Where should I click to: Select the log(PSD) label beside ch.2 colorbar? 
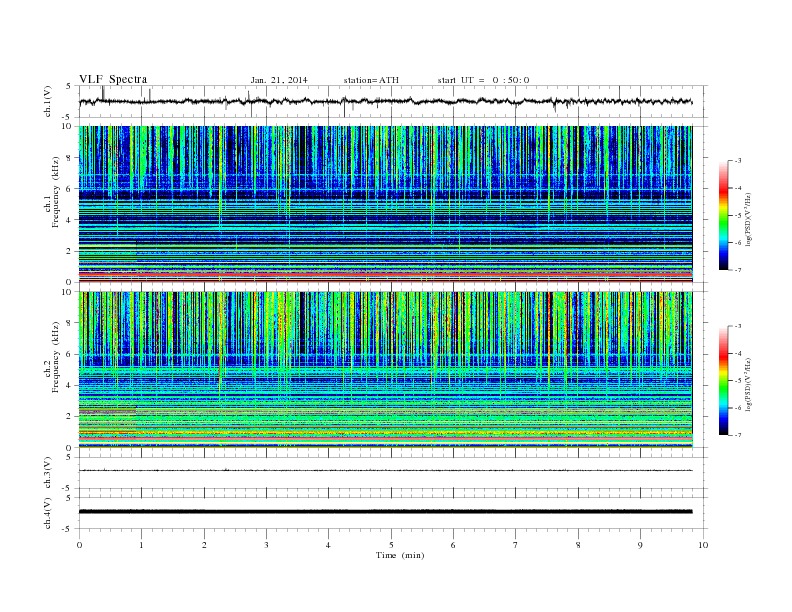coord(748,385)
